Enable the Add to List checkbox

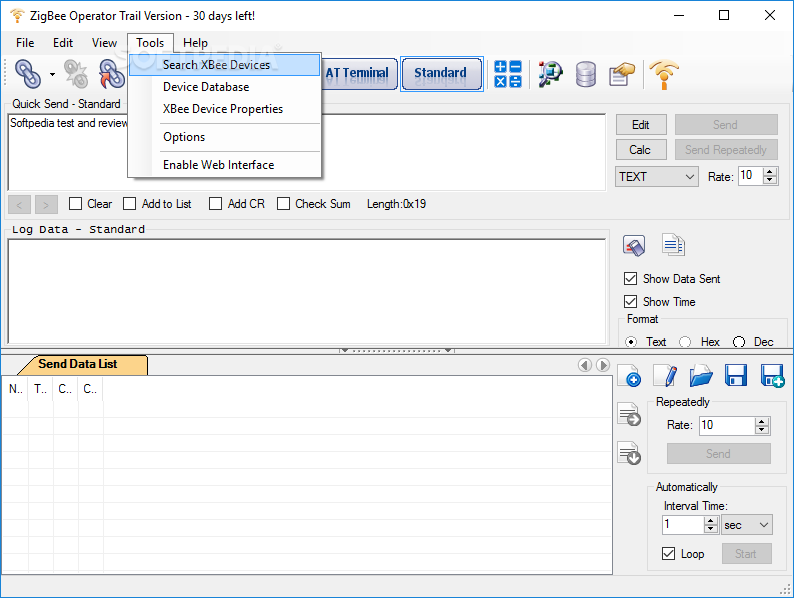[130, 204]
